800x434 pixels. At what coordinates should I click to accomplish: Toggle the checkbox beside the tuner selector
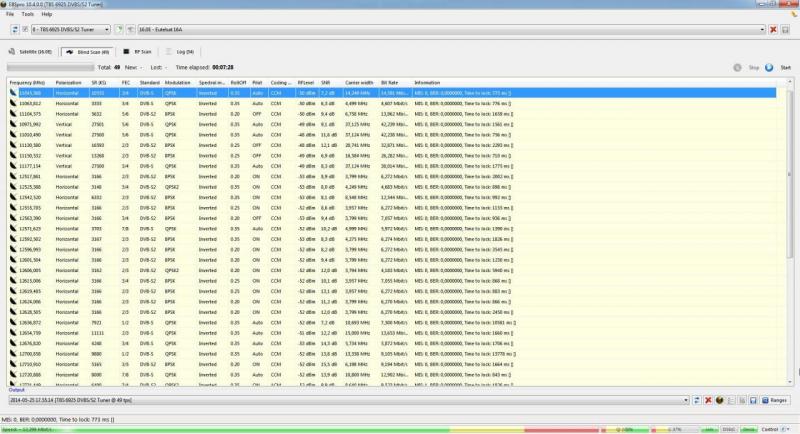(25, 30)
